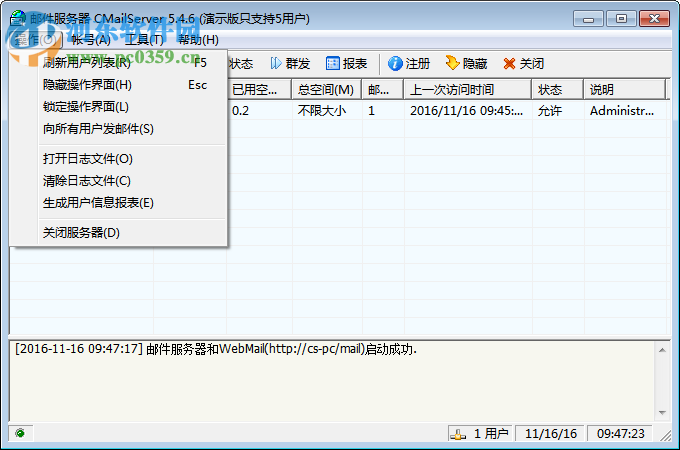680x450 pixels.
Task: Open the 工具(T) menu
Action: coord(144,40)
